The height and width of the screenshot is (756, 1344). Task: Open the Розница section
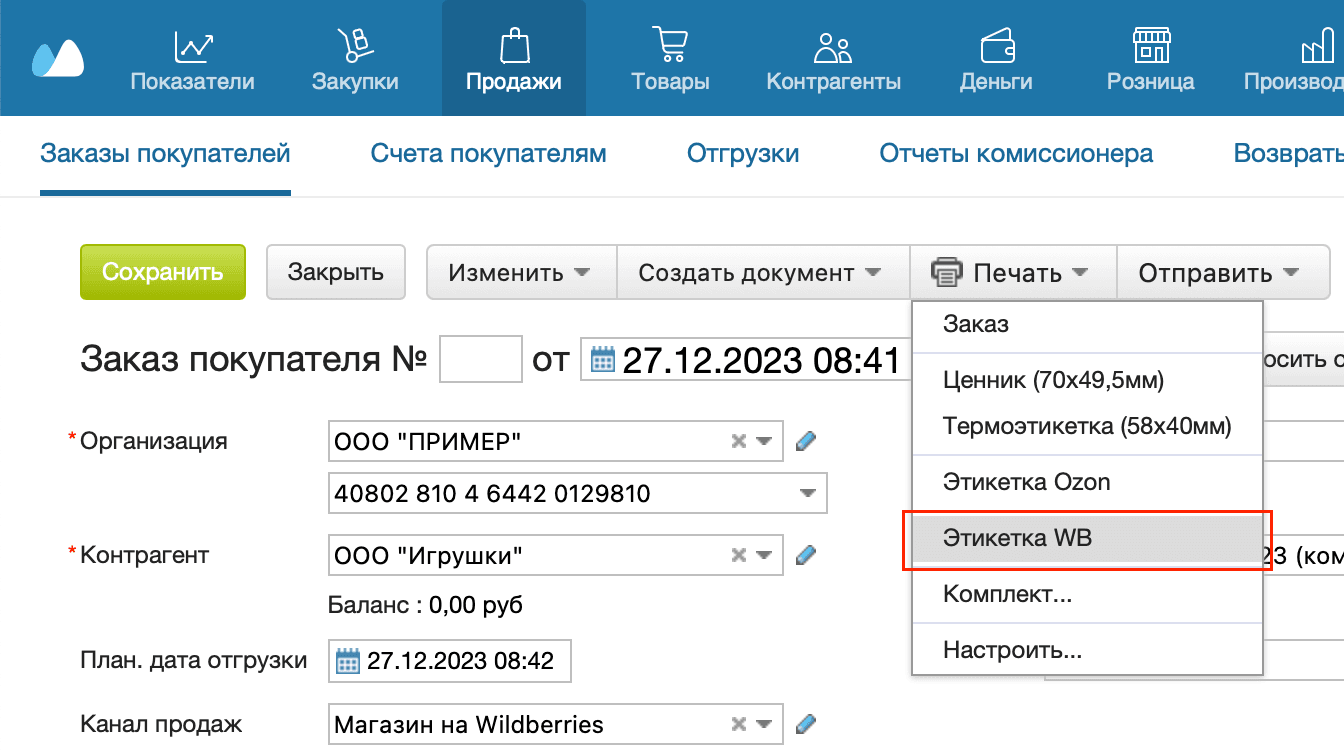click(x=1150, y=58)
